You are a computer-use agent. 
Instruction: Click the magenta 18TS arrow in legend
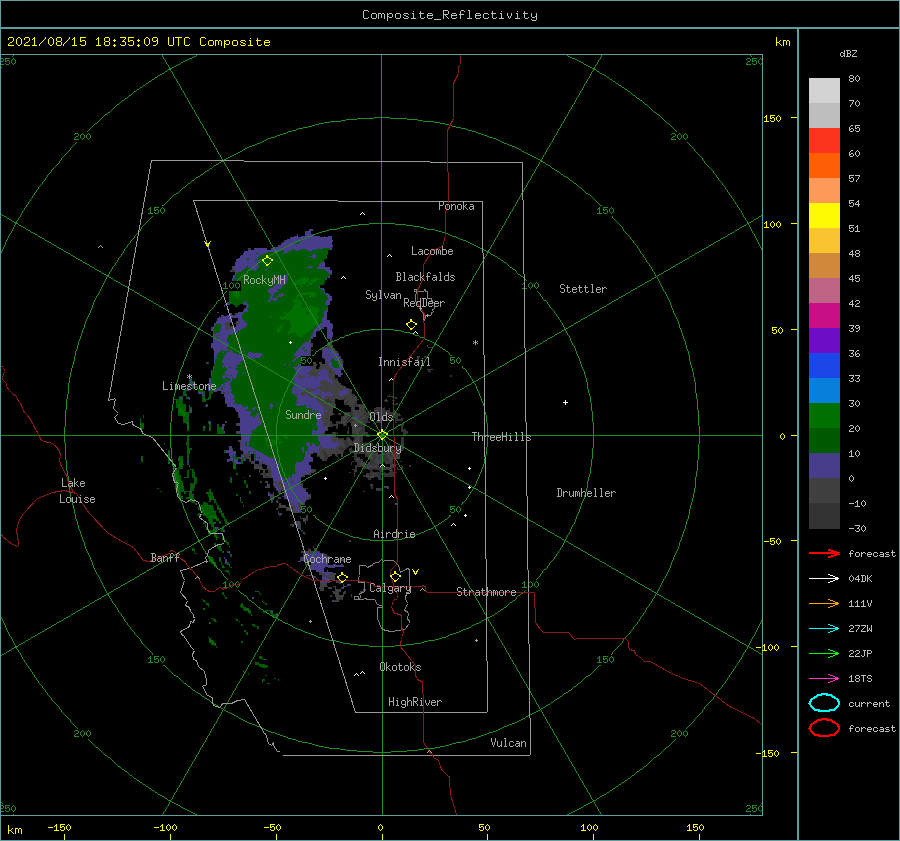(x=824, y=679)
